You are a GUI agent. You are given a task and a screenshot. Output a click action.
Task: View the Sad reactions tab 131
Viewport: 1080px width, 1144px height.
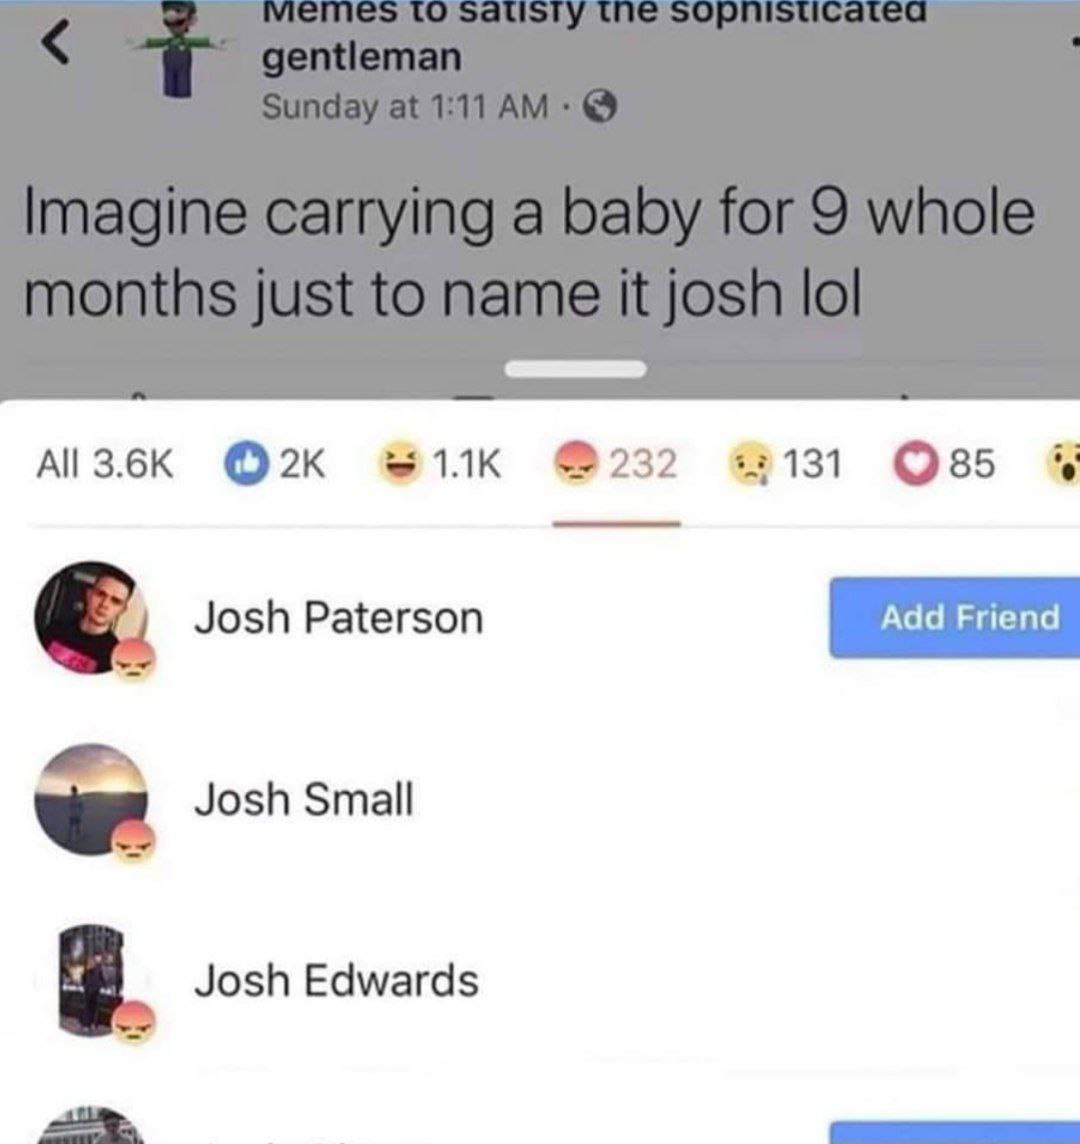[786, 463]
